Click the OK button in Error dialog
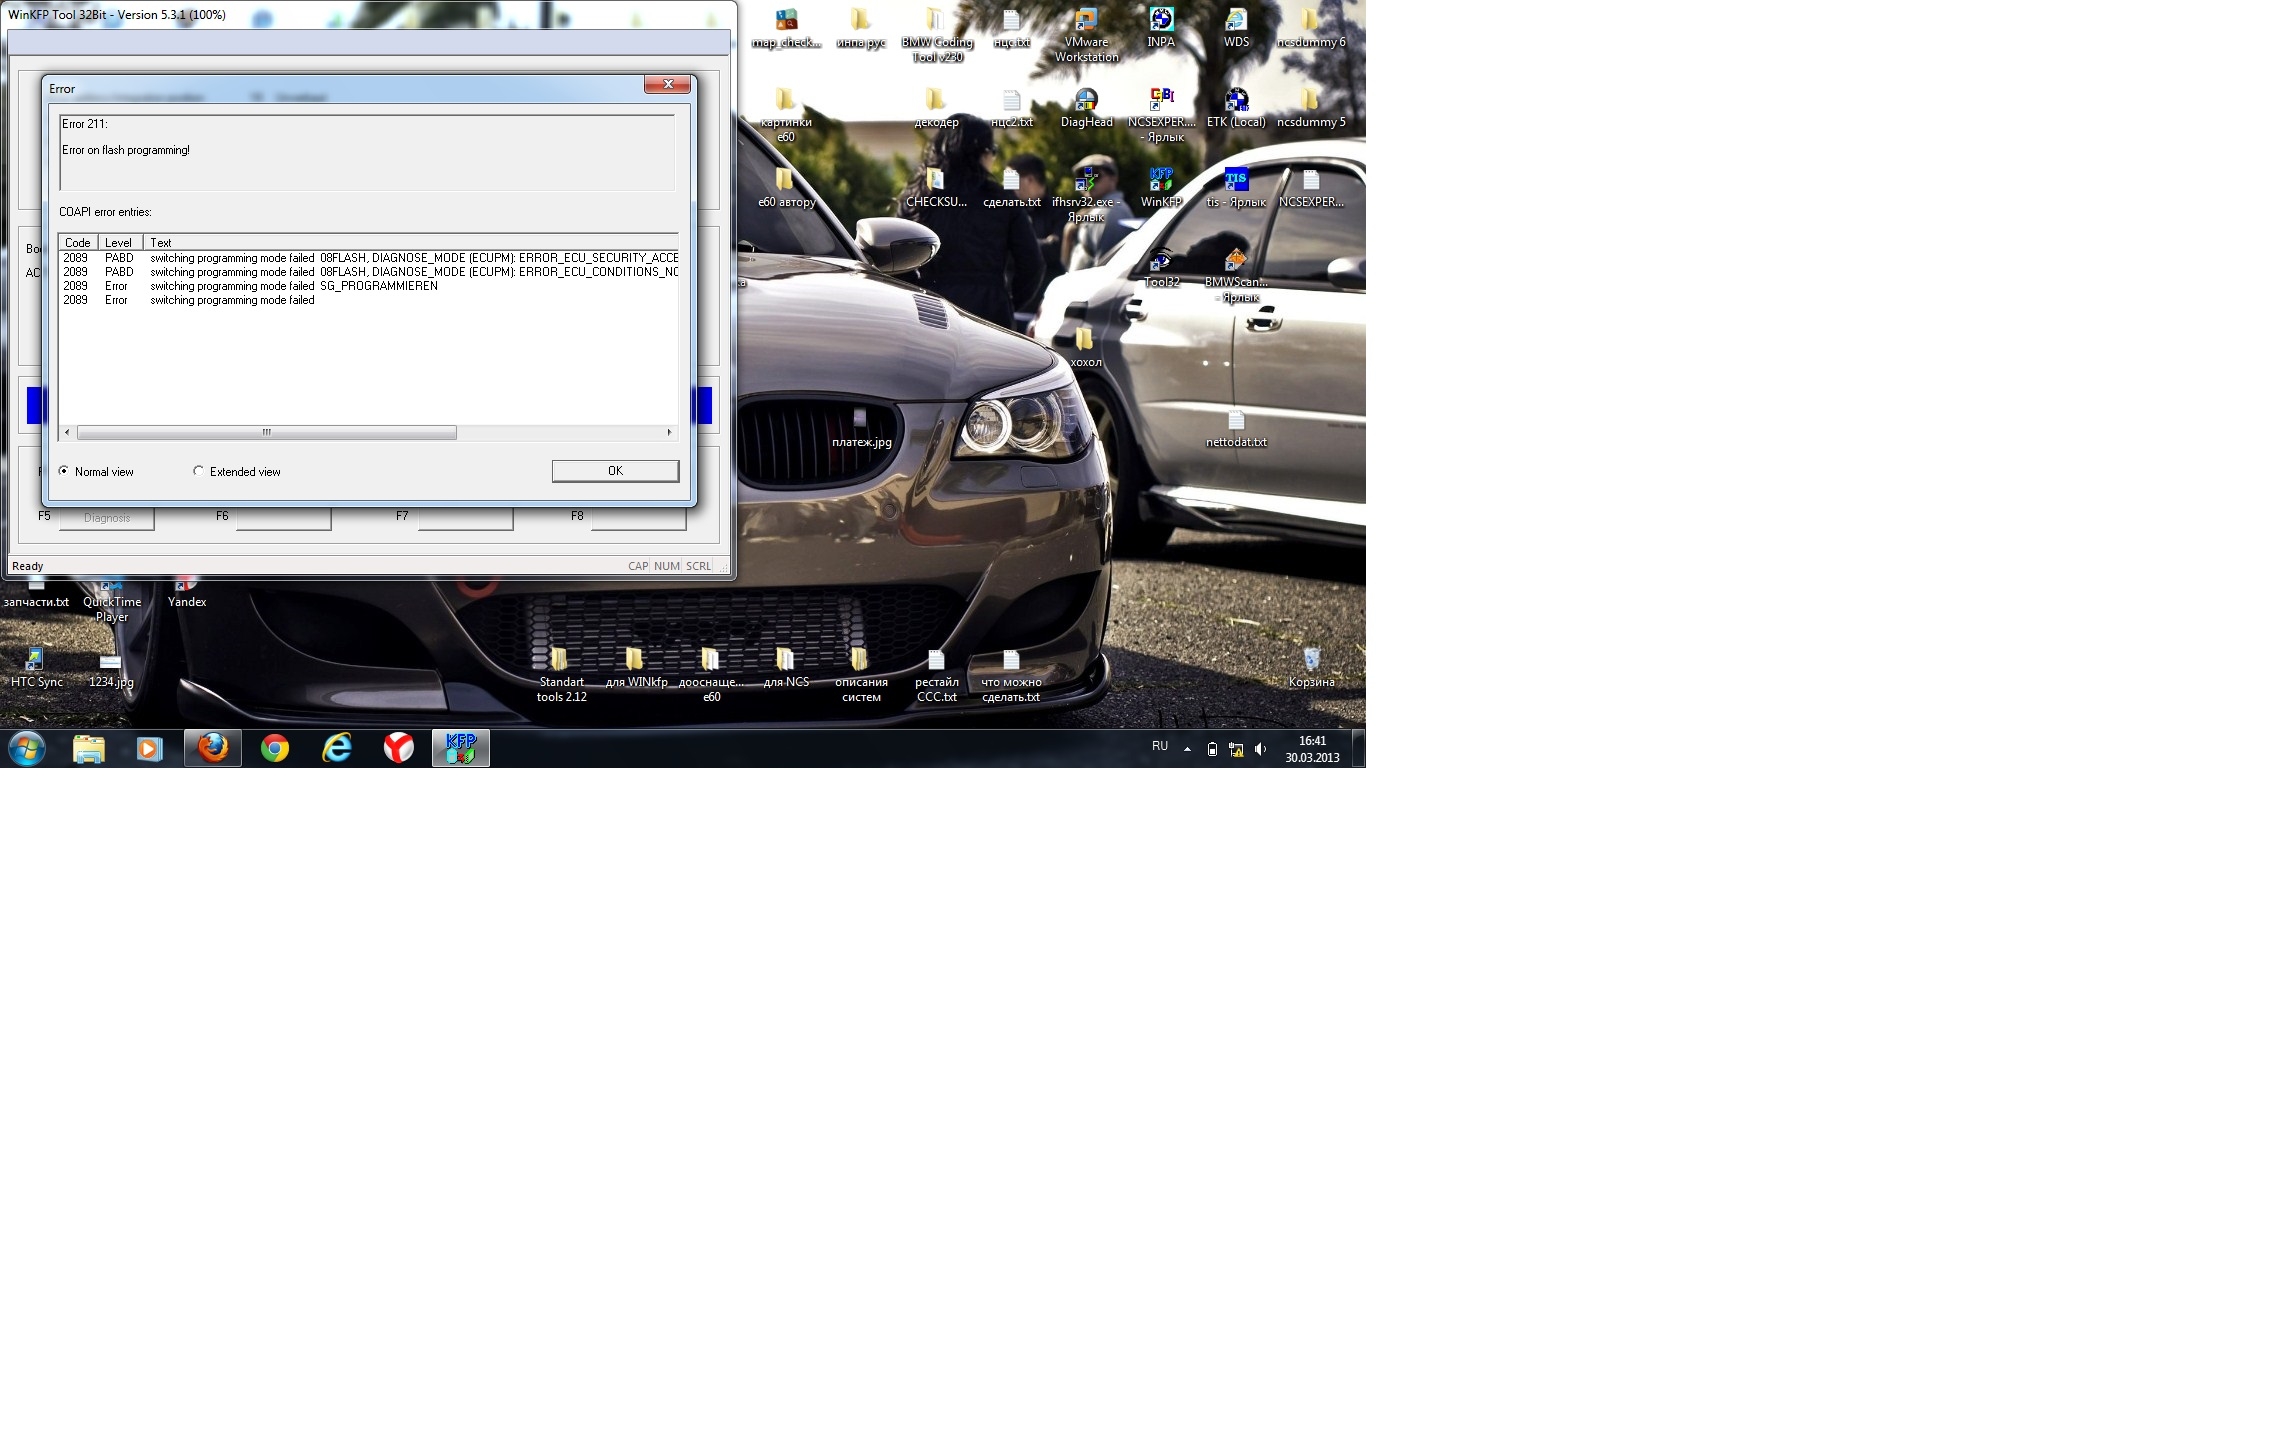The height and width of the screenshot is (1440, 2288). coord(615,471)
